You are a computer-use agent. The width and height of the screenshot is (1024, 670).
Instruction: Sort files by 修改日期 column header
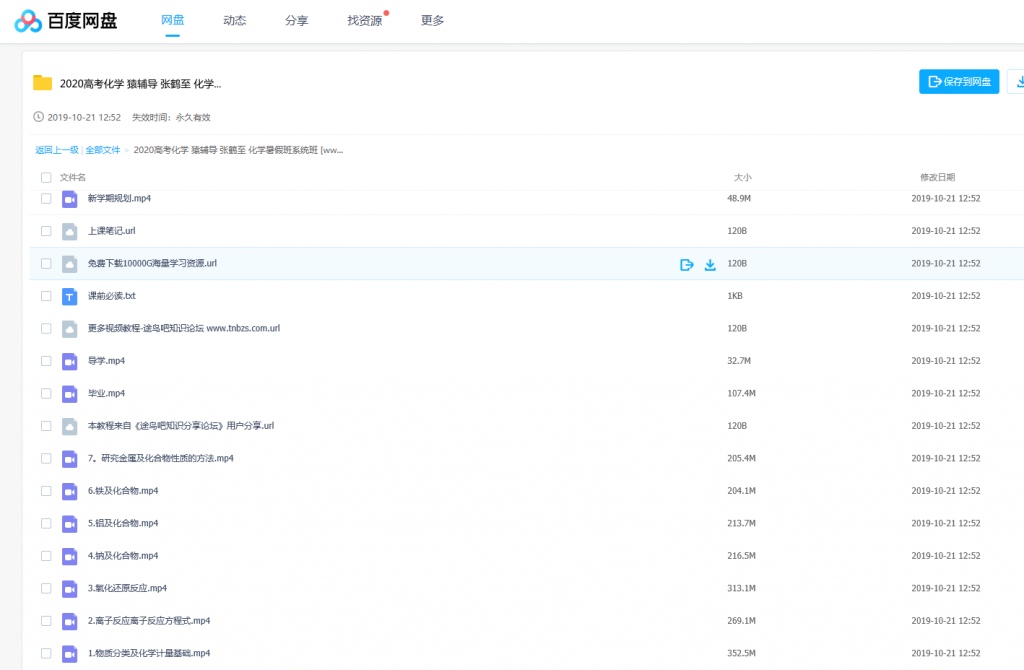point(937,177)
